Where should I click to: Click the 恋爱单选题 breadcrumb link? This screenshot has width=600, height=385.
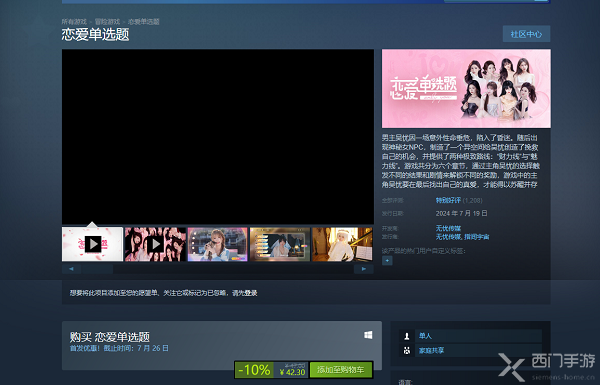pyautogui.click(x=143, y=22)
